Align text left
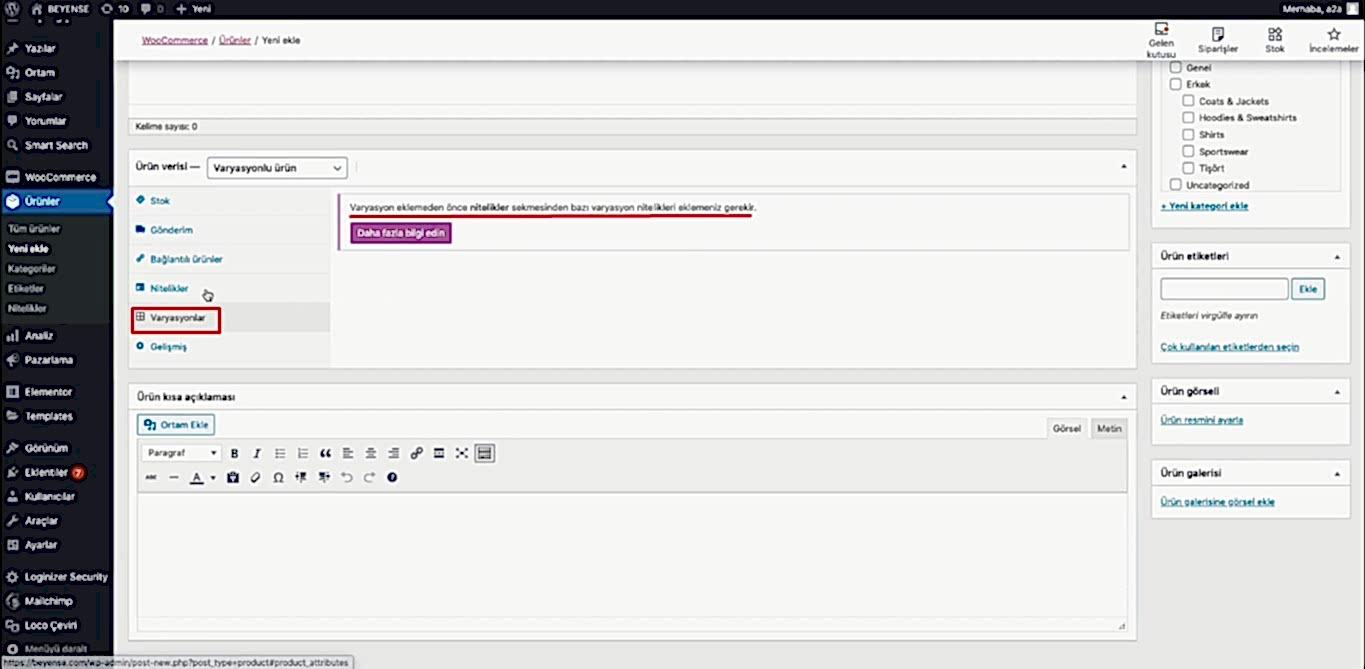This screenshot has height=669, width=1365. coord(348,453)
